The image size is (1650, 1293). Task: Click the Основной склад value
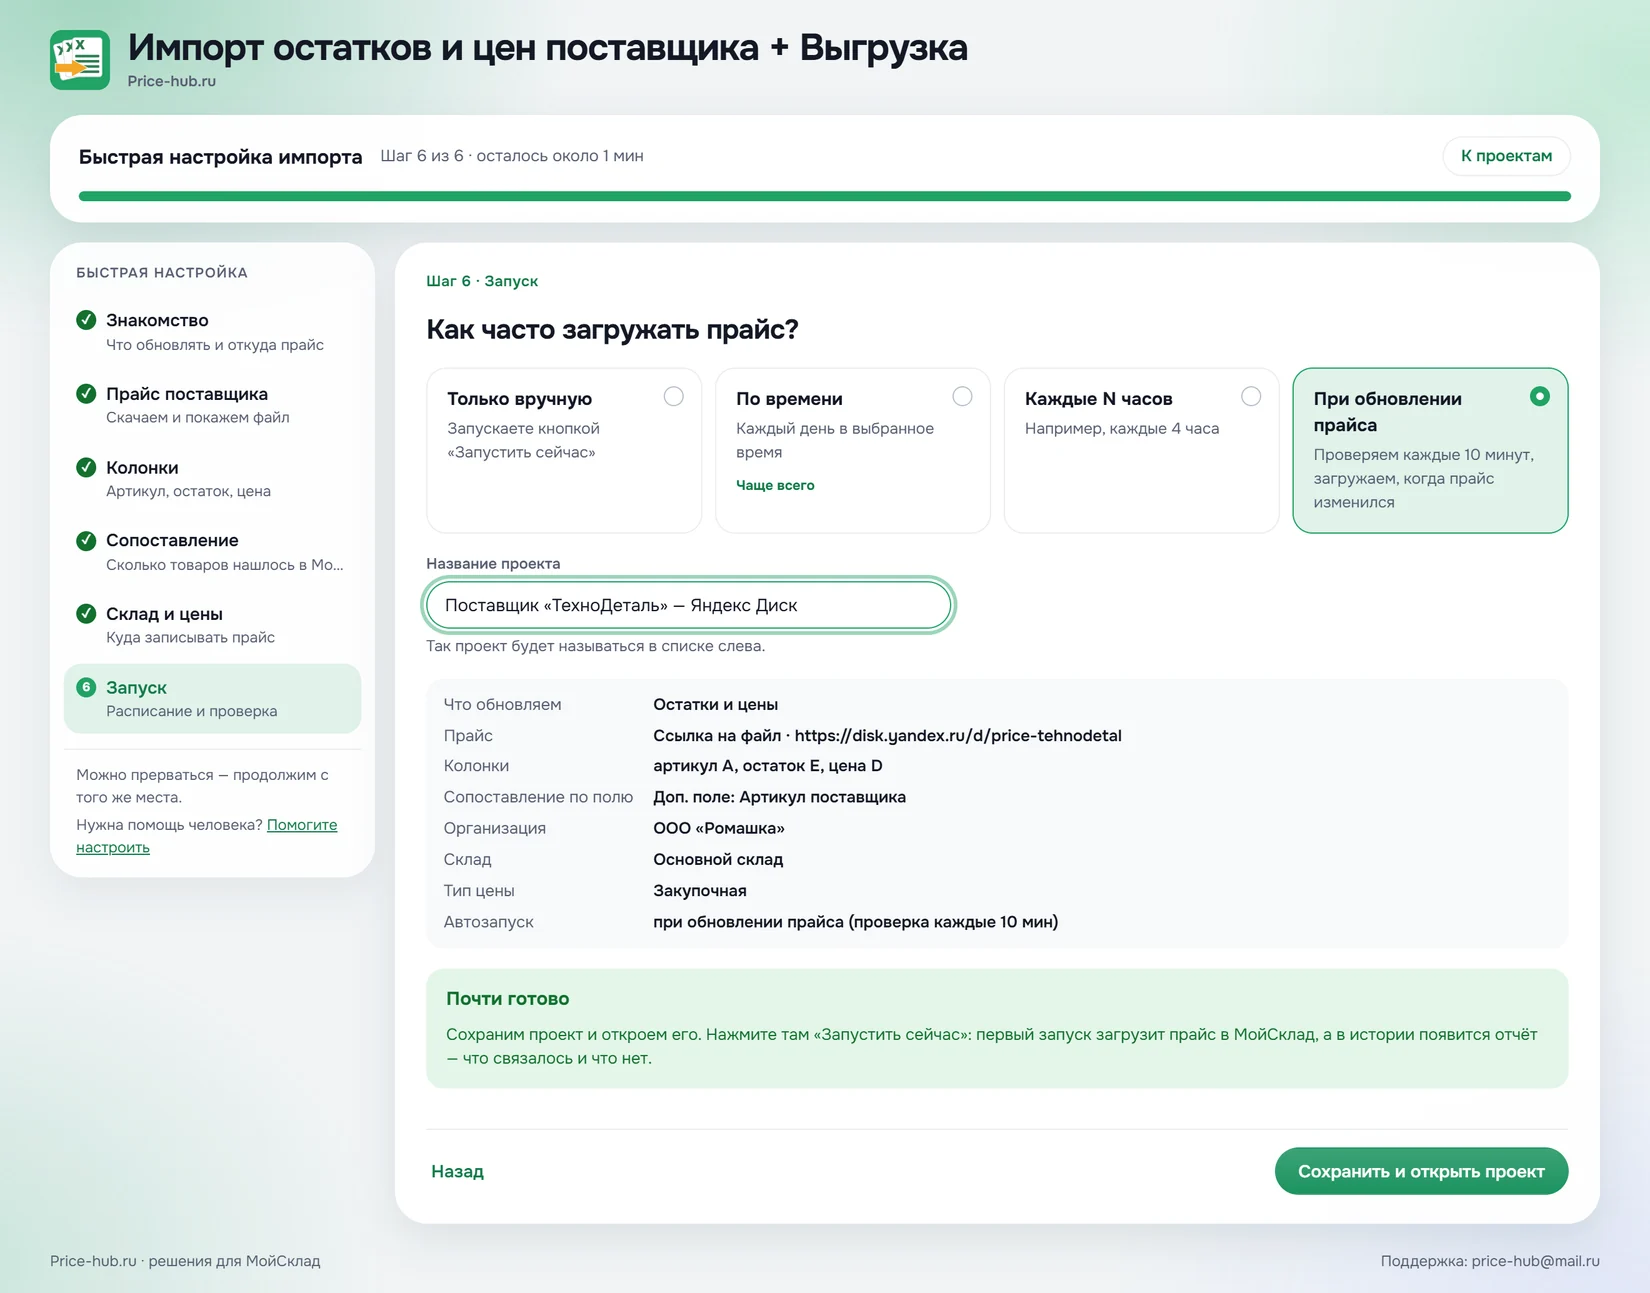pos(718,859)
